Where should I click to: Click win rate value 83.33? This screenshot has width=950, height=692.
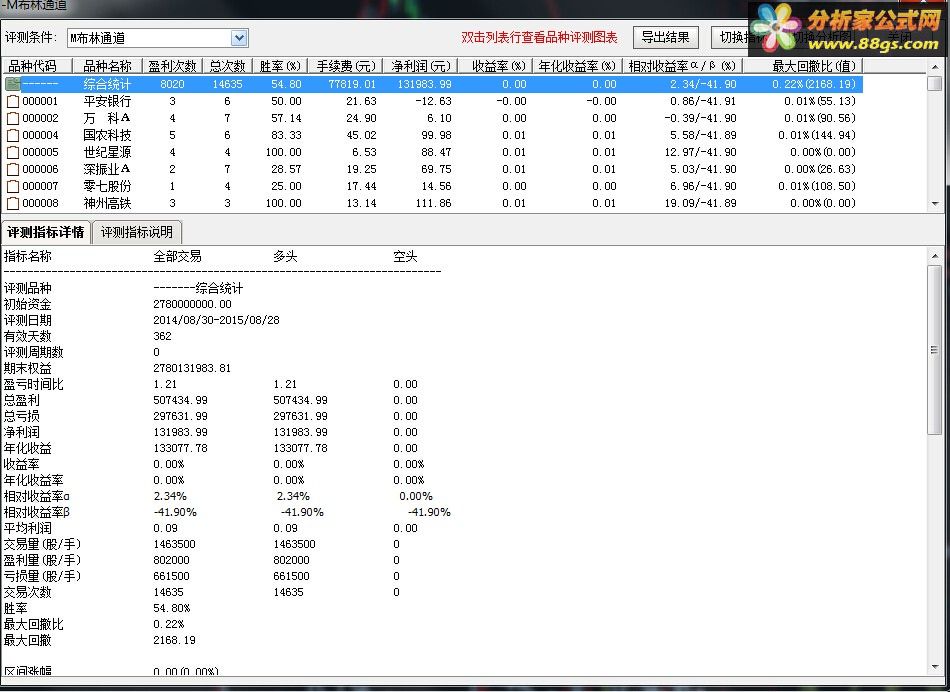click(286, 135)
